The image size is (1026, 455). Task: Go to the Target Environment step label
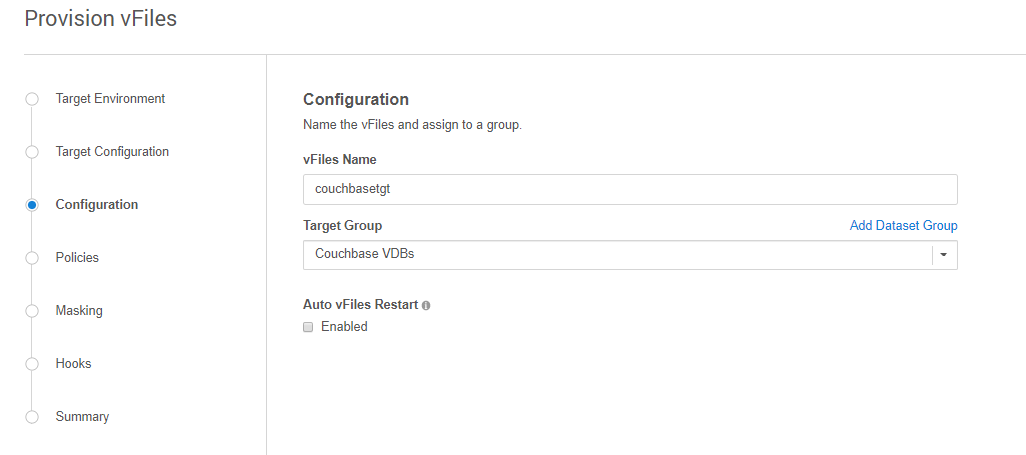[110, 99]
